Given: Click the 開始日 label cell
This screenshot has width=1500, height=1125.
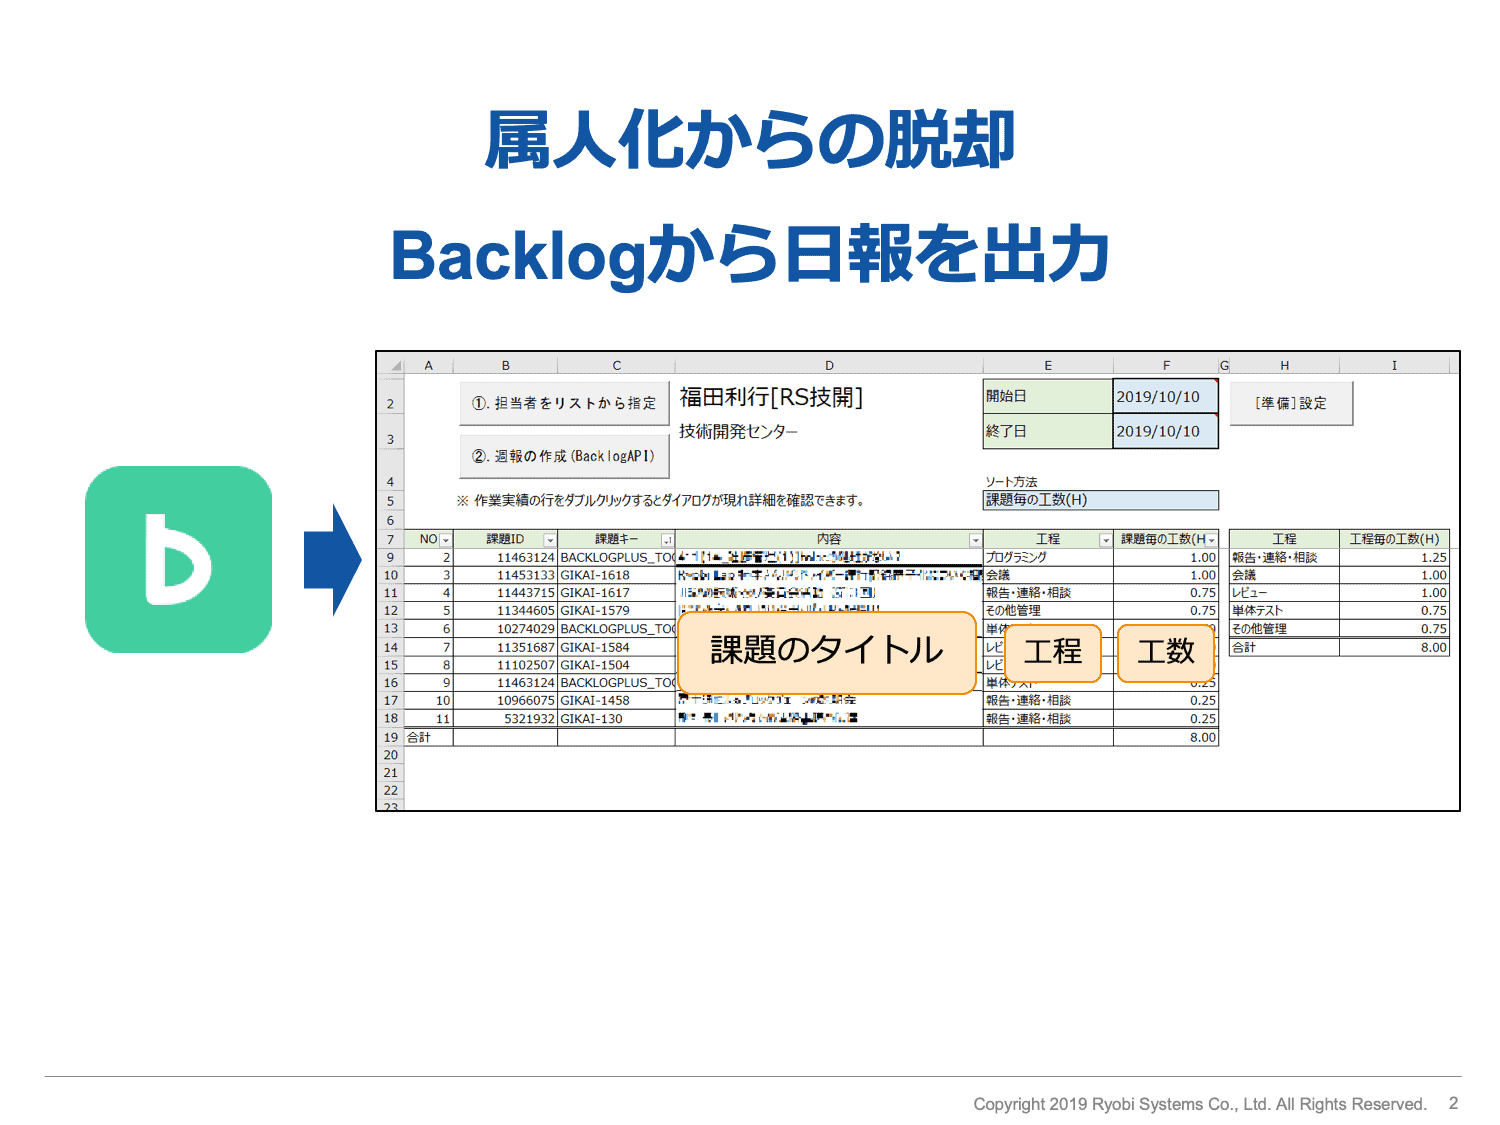Looking at the screenshot, I should coord(1048,396).
